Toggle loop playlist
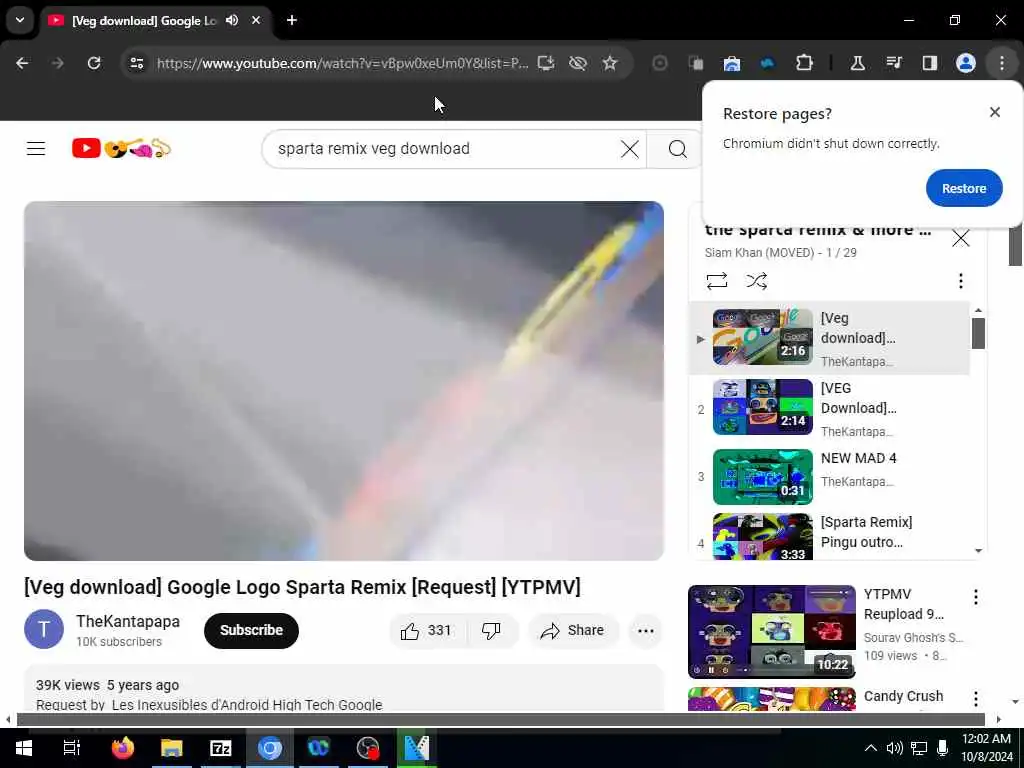This screenshot has width=1024, height=768. click(717, 281)
